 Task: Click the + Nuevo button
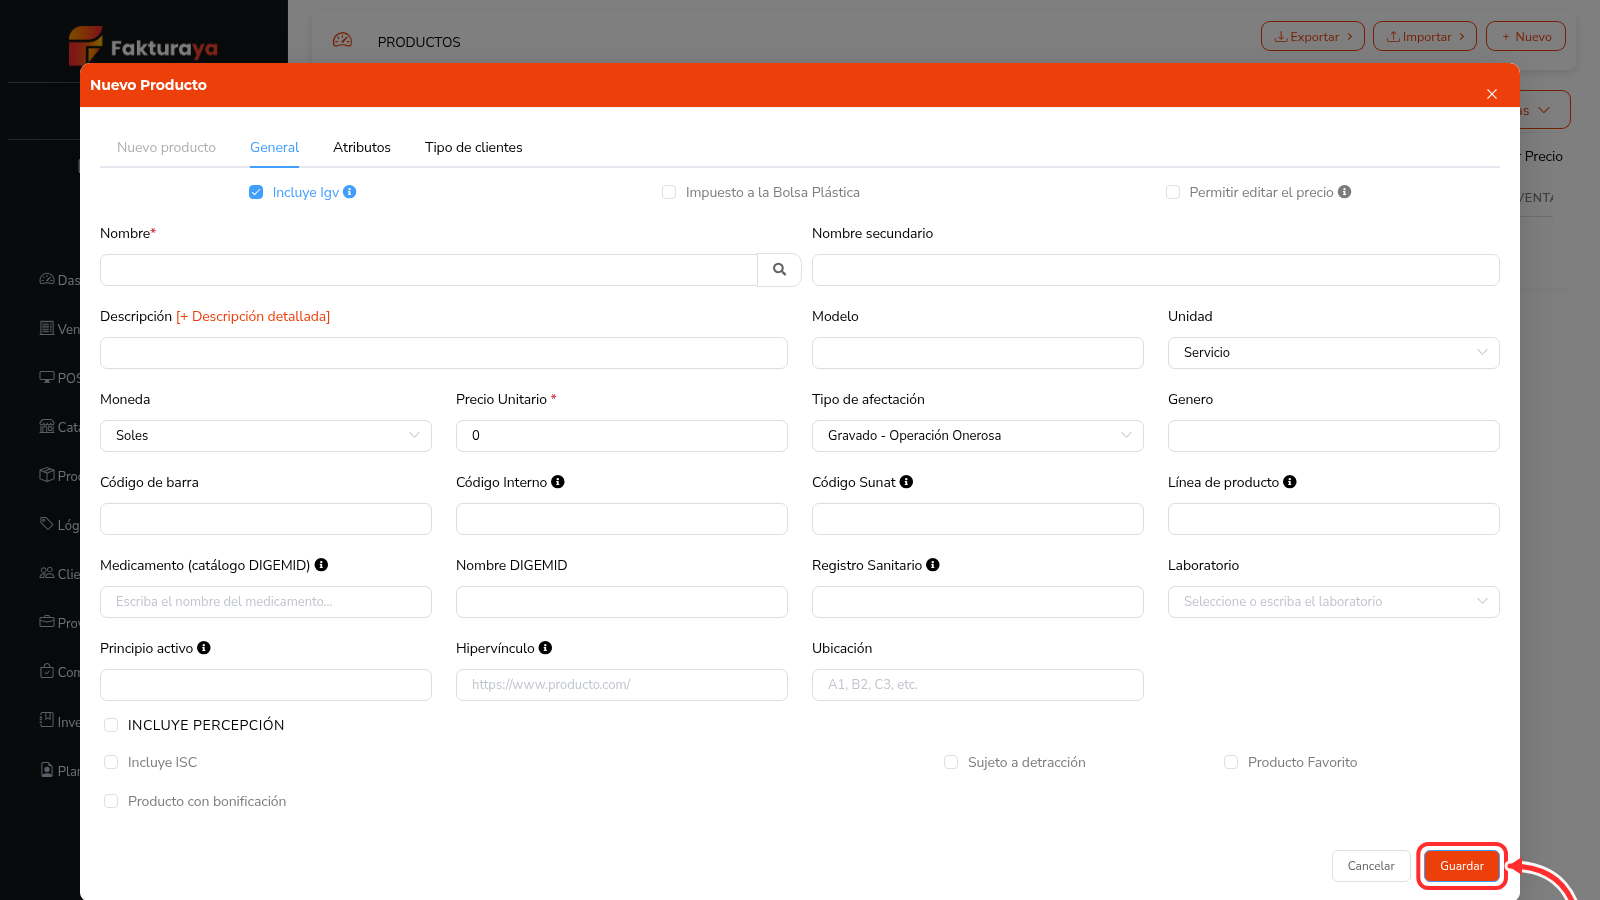coord(1526,36)
